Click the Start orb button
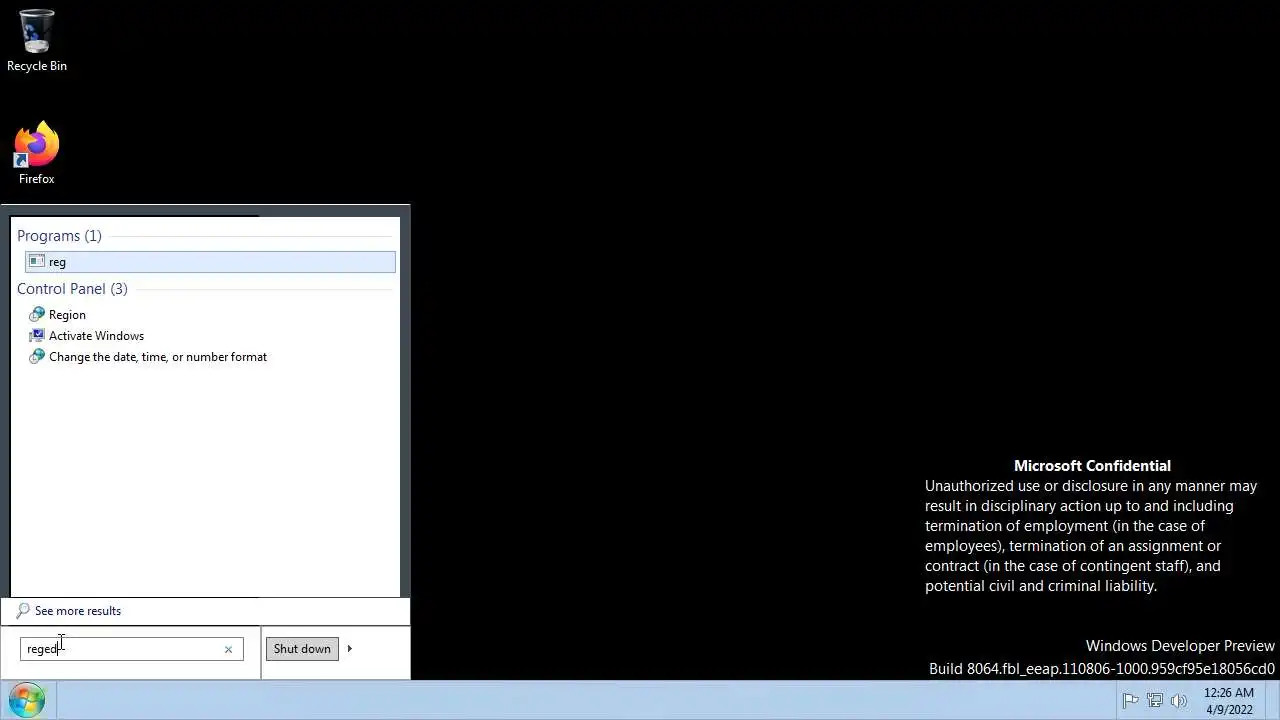 [x=27, y=700]
